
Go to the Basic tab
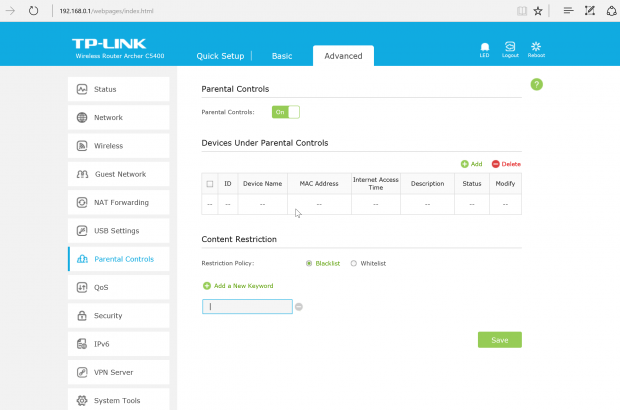pos(282,56)
